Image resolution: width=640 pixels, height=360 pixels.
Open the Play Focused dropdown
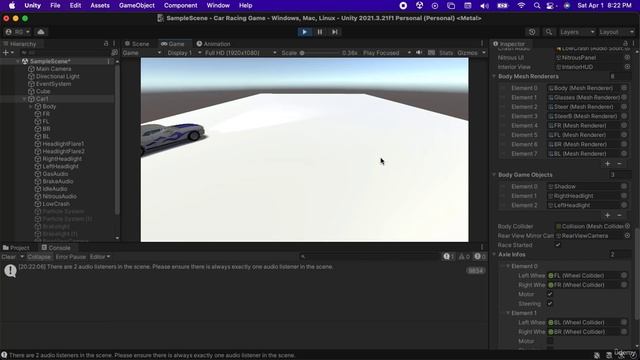387,53
